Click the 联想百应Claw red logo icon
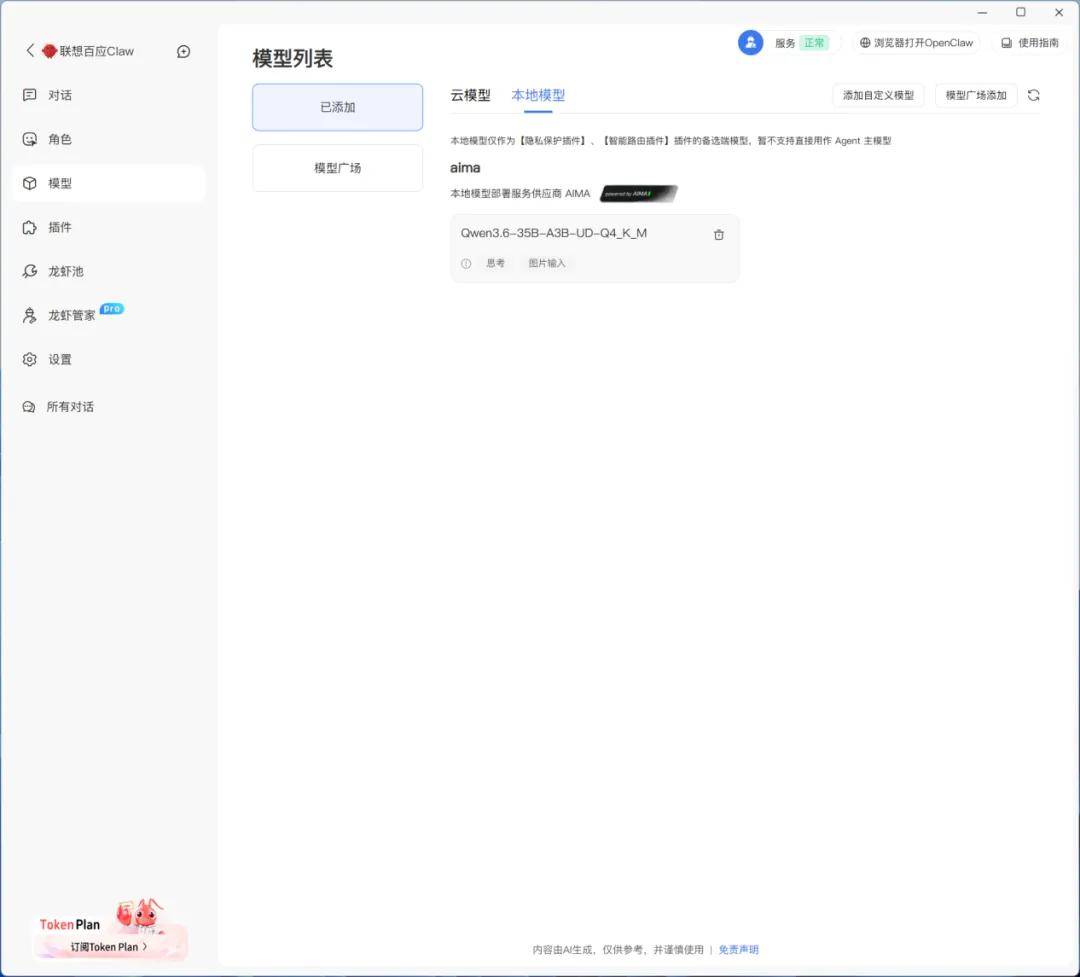1080x977 pixels. click(50, 51)
